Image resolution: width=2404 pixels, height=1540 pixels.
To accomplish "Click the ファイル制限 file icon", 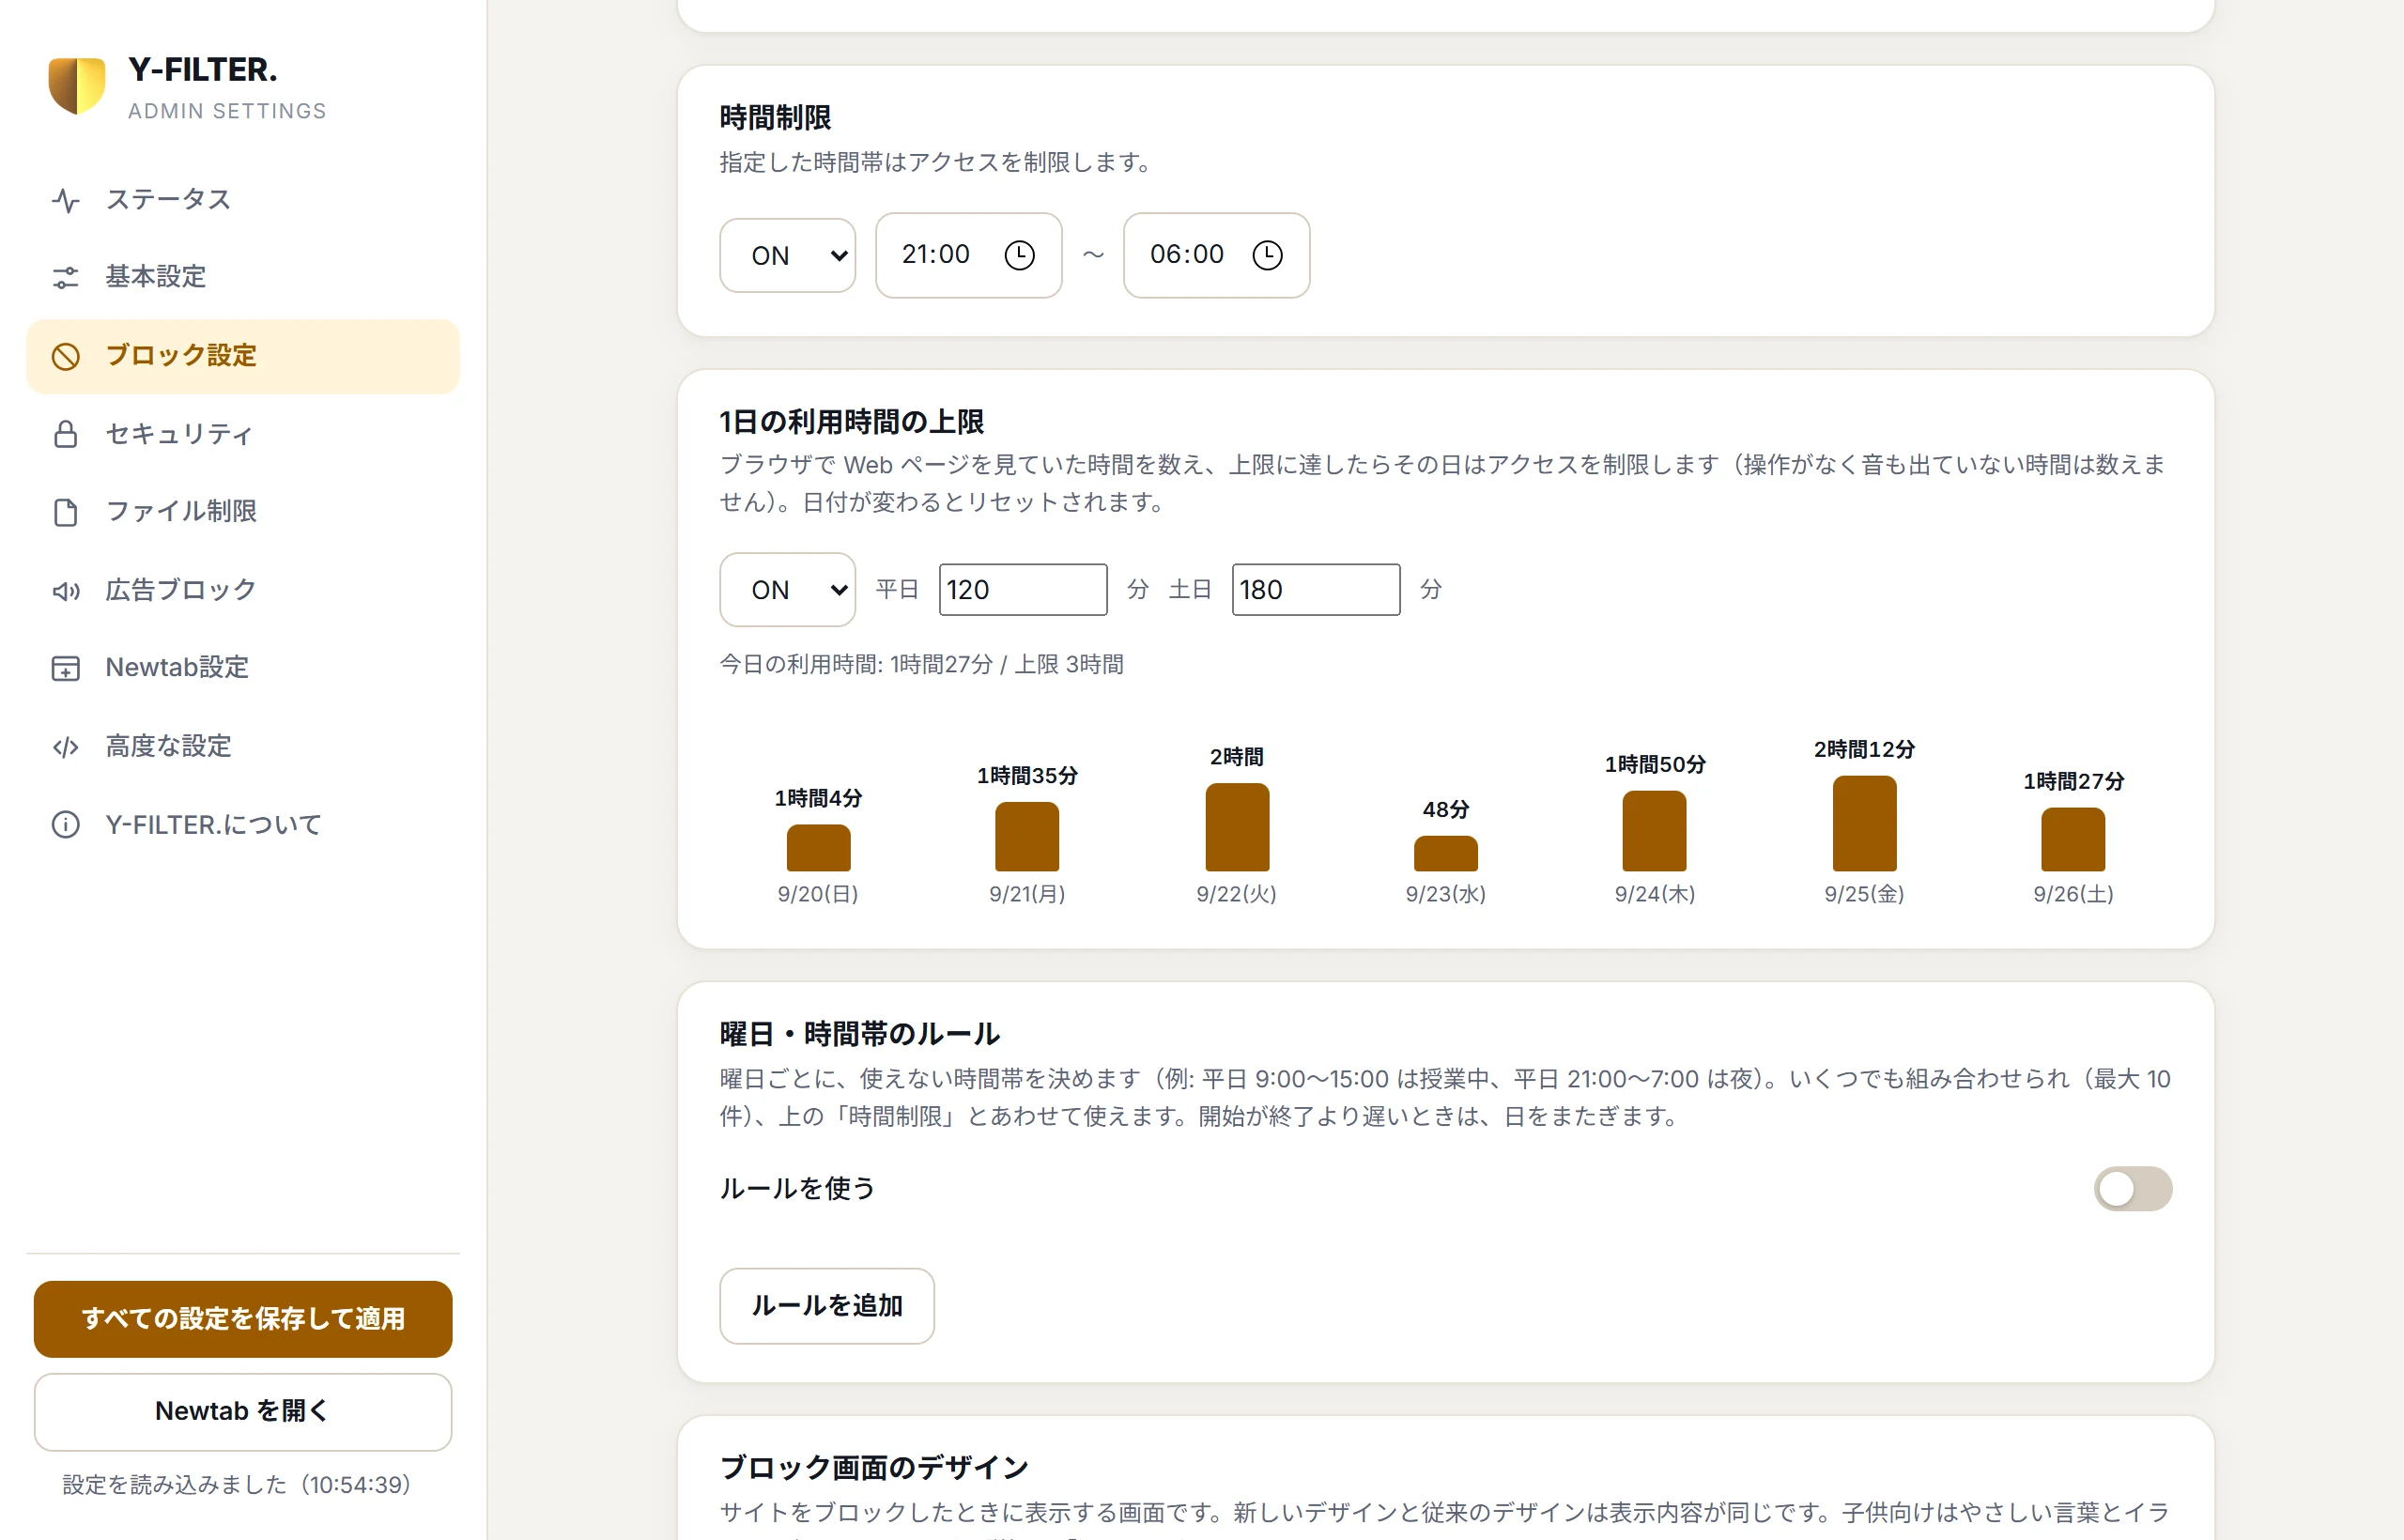I will pyautogui.click(x=66, y=512).
